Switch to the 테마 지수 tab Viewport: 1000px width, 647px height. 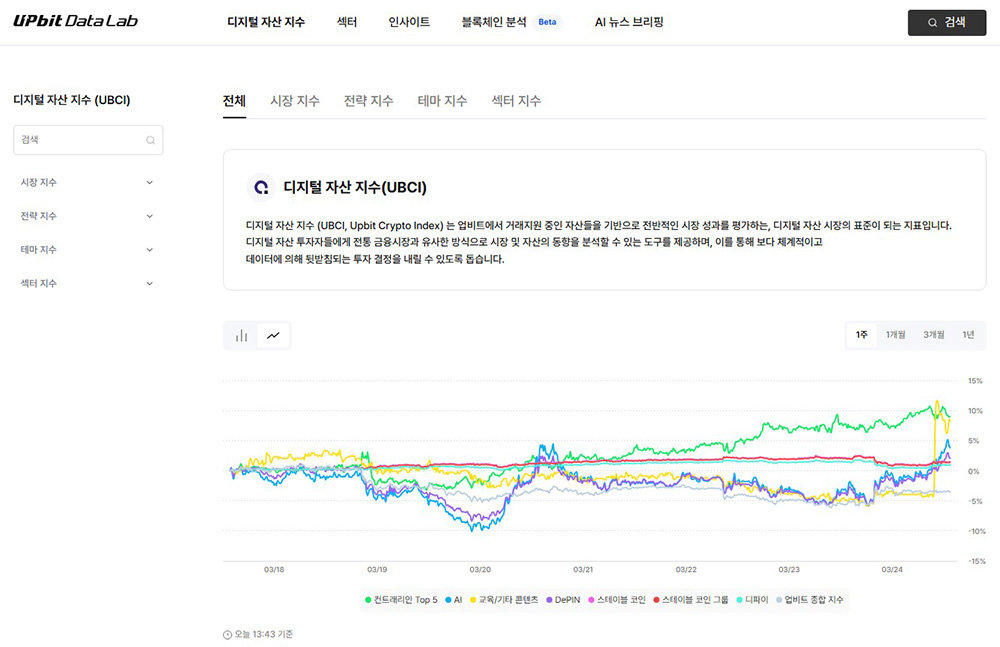tap(443, 101)
